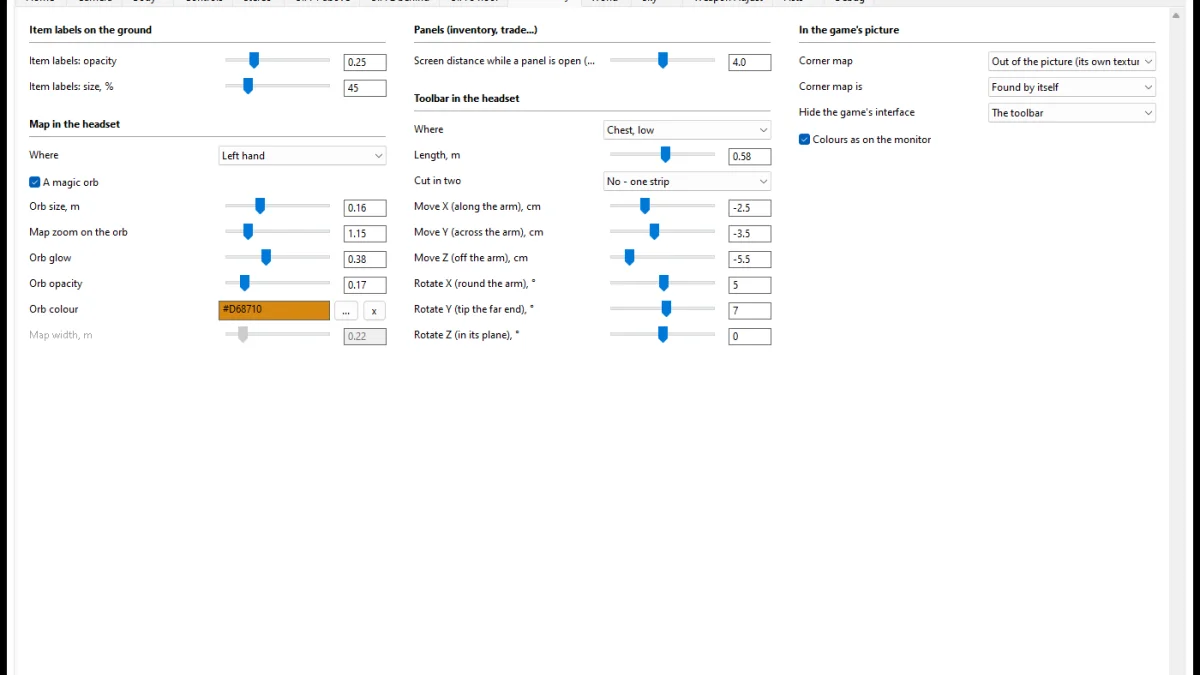Click the orange Orb colour swatch

click(x=274, y=310)
